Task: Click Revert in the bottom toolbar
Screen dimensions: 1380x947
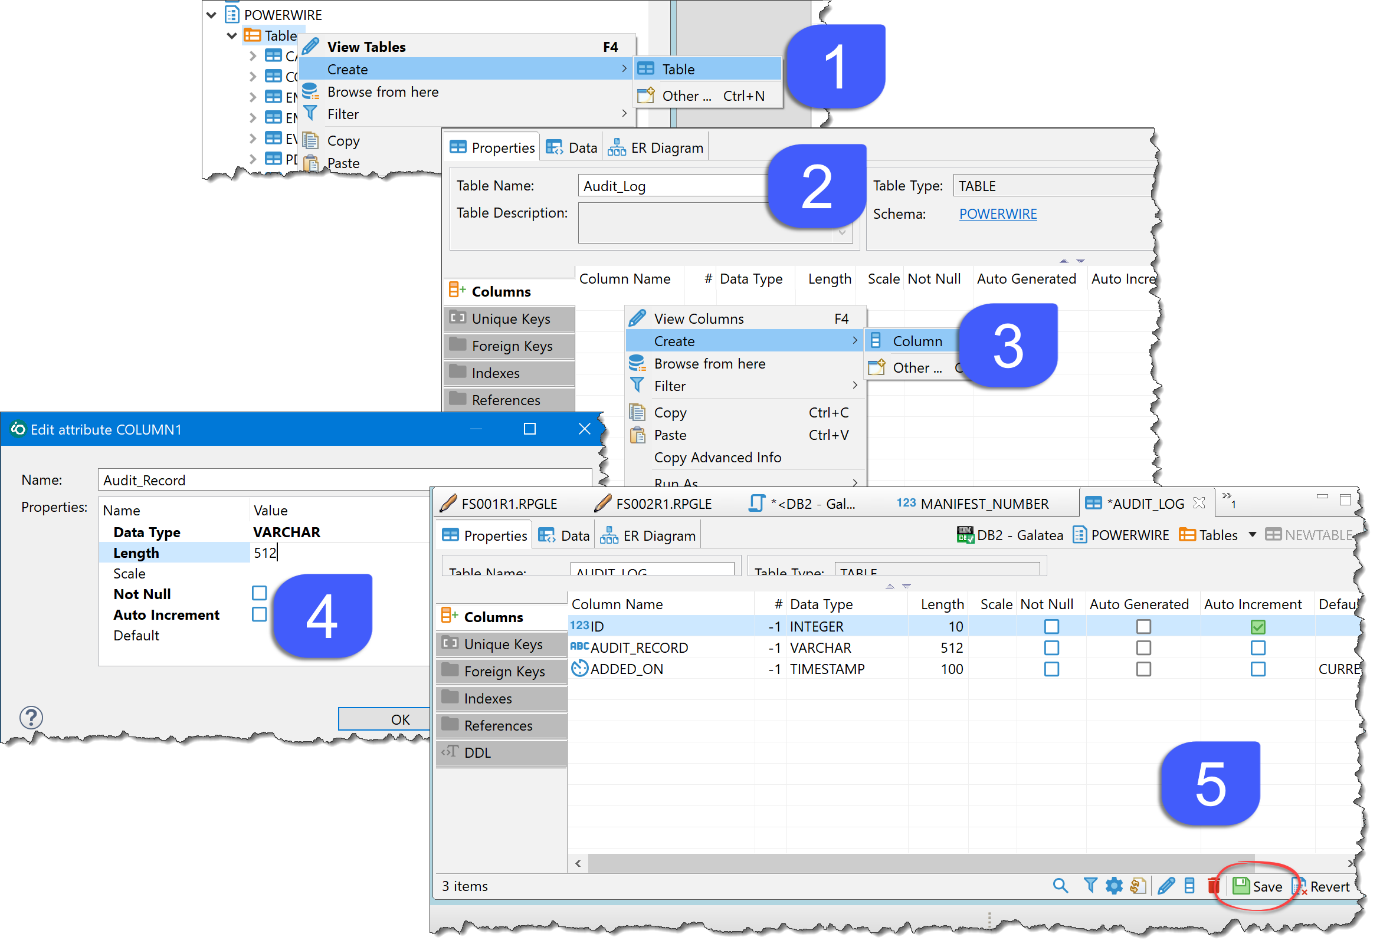Action: 1320,886
